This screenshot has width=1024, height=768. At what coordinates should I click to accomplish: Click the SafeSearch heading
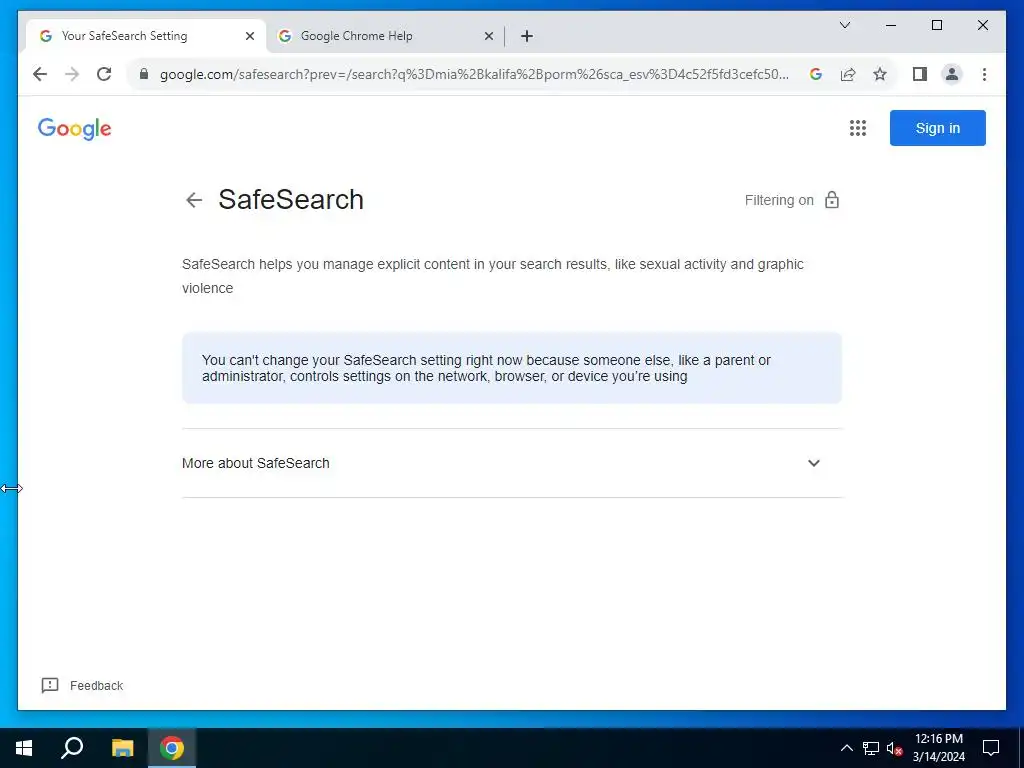coord(291,200)
